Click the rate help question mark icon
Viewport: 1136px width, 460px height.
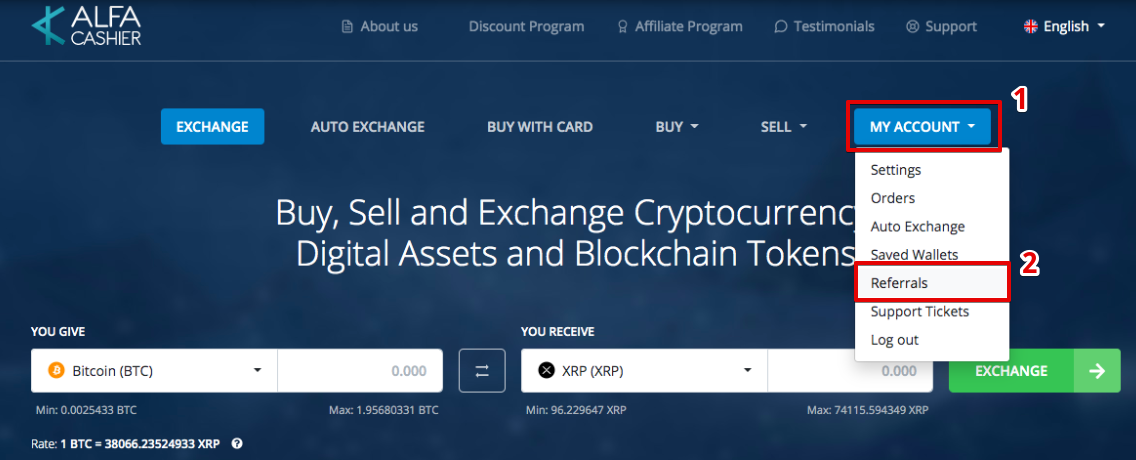pyautogui.click(x=236, y=443)
